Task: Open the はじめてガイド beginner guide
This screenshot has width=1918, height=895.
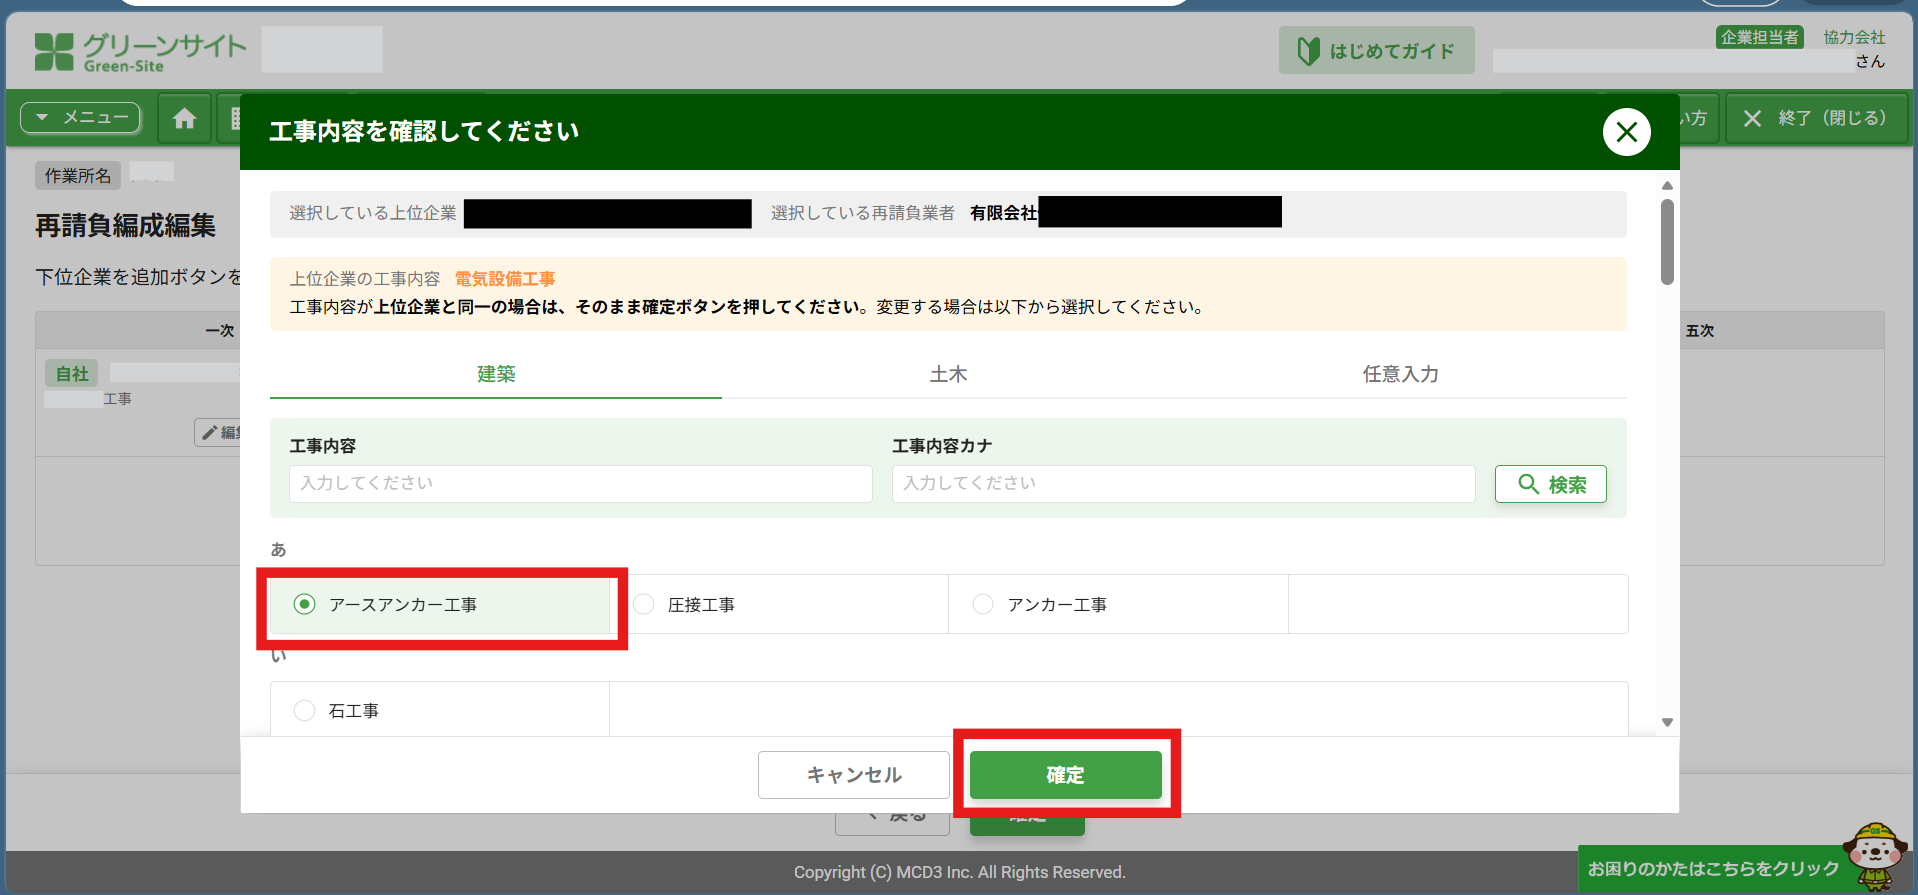Action: 1376,51
